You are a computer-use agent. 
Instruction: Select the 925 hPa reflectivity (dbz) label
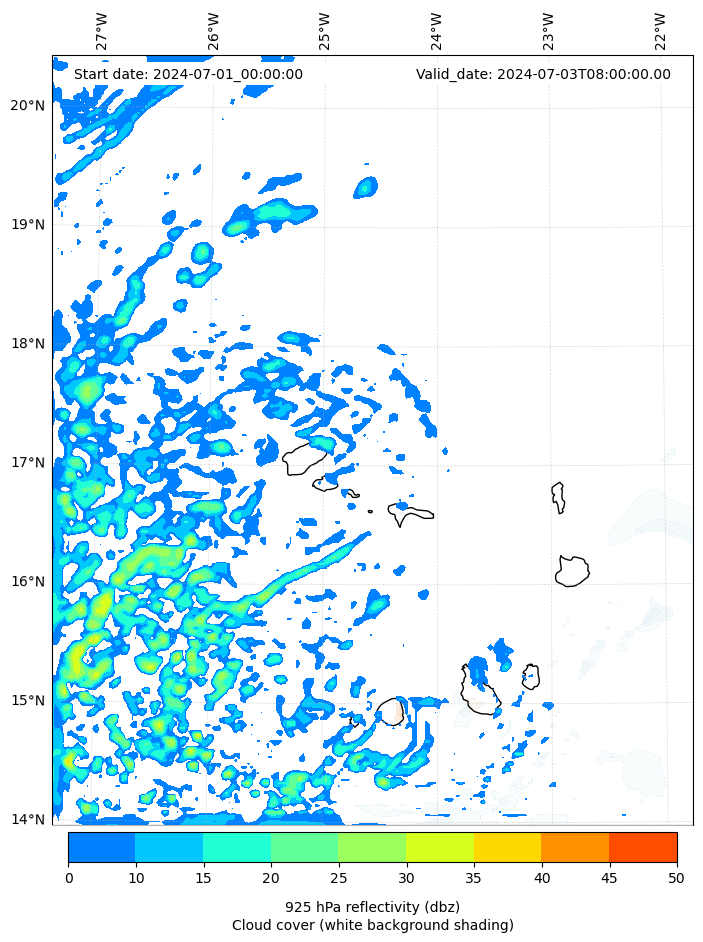(x=372, y=907)
